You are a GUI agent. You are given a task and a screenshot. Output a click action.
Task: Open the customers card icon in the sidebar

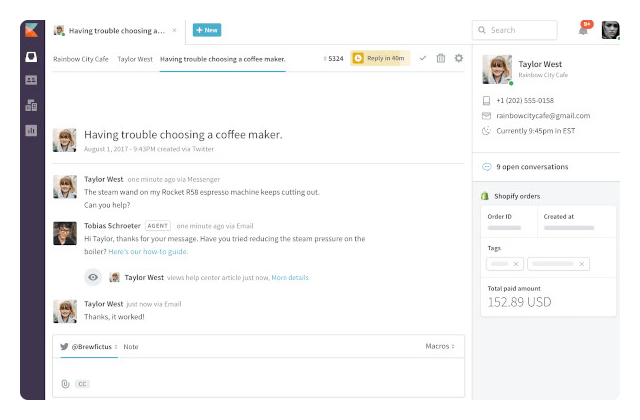31,80
